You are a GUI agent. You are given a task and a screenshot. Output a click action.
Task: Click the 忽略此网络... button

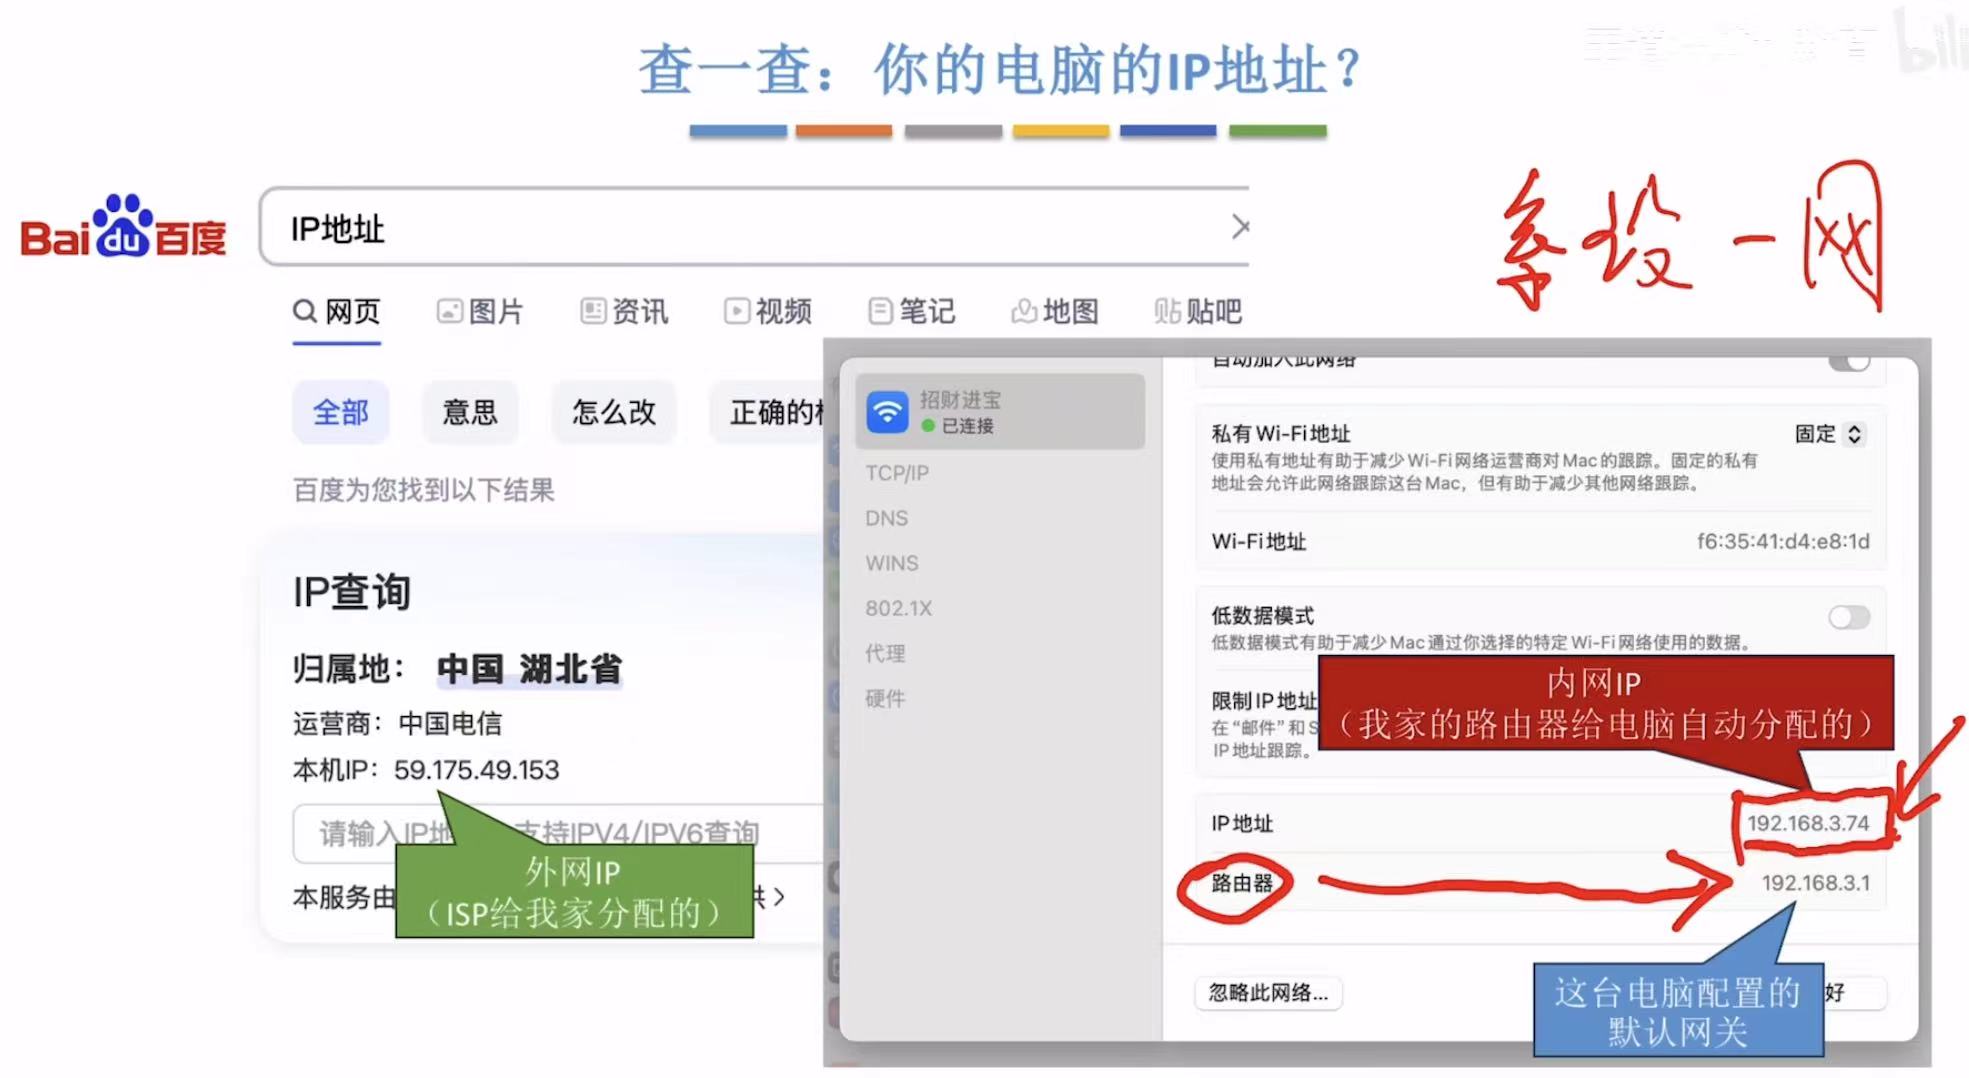pos(1268,992)
